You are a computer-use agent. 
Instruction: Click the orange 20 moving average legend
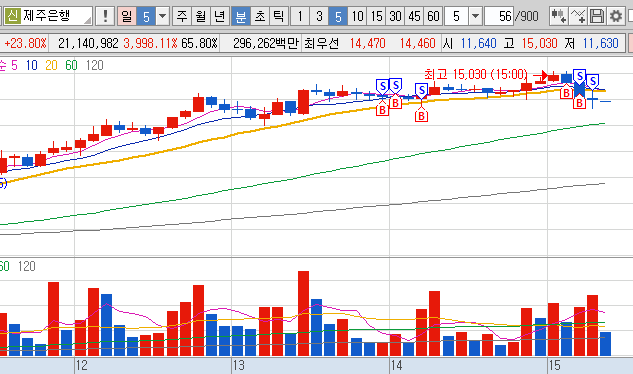click(x=51, y=65)
